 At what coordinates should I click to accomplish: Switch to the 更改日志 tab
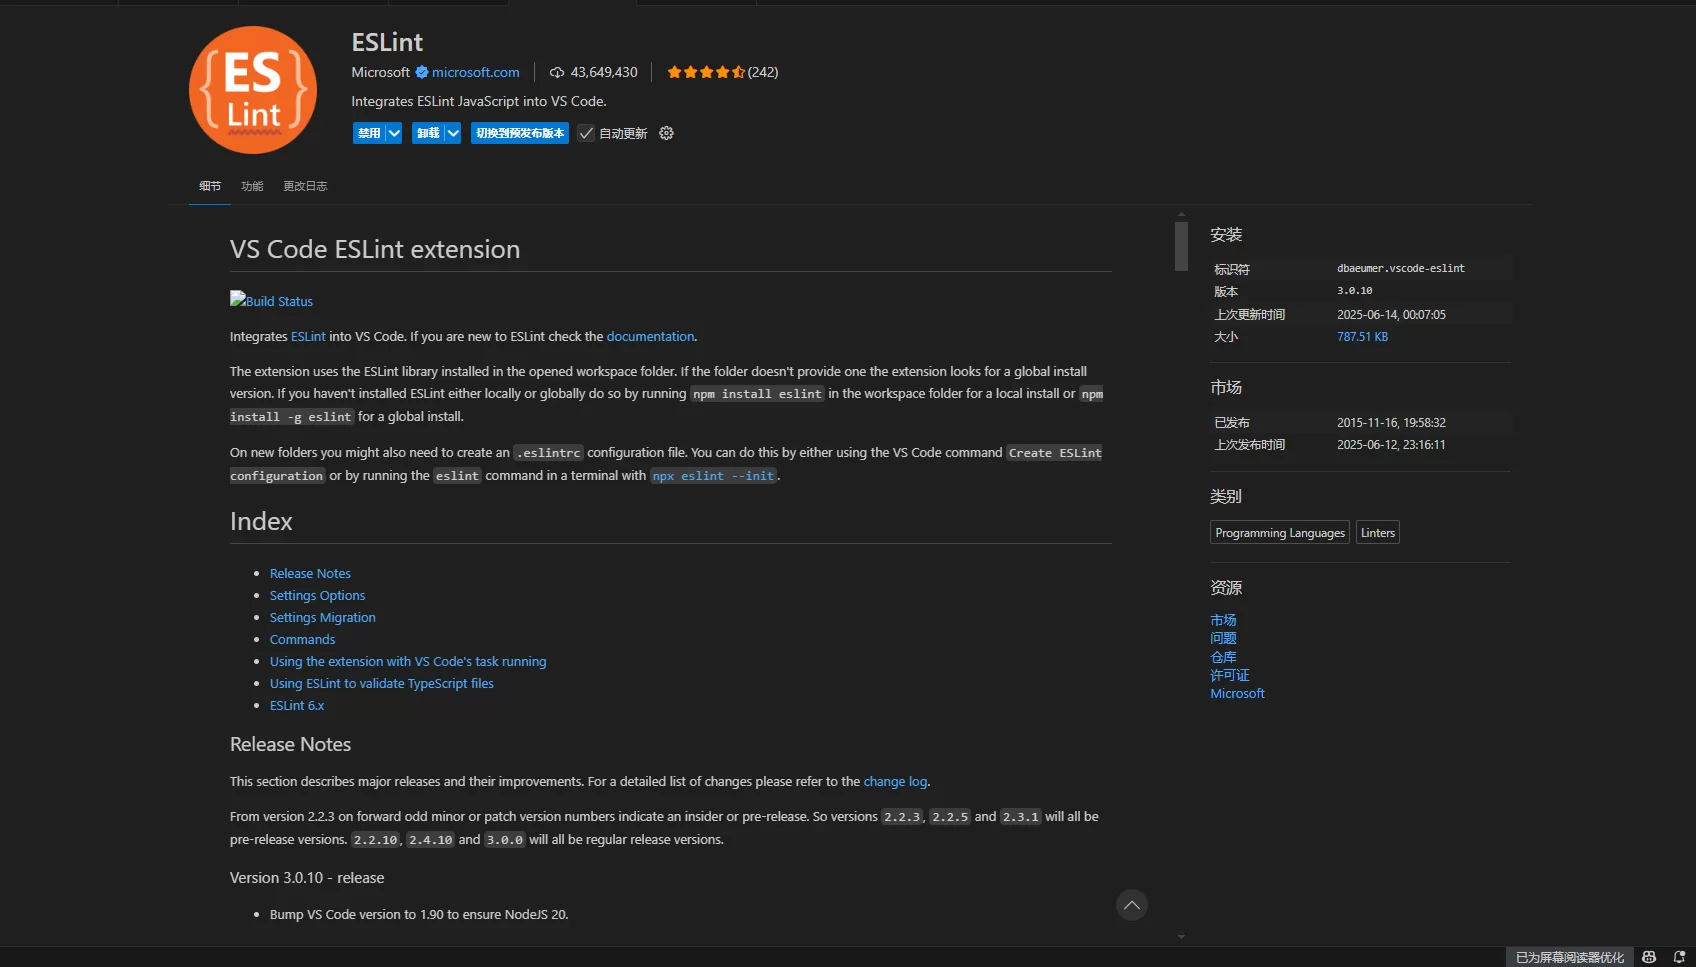[305, 186]
